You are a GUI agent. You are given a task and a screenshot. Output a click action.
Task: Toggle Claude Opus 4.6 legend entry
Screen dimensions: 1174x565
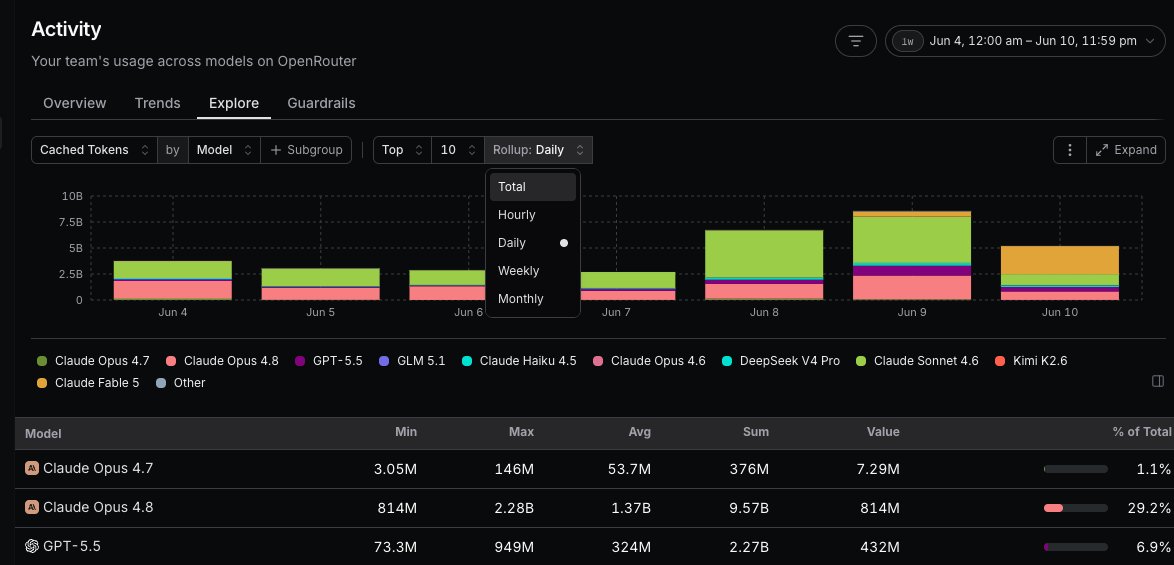[648, 361]
